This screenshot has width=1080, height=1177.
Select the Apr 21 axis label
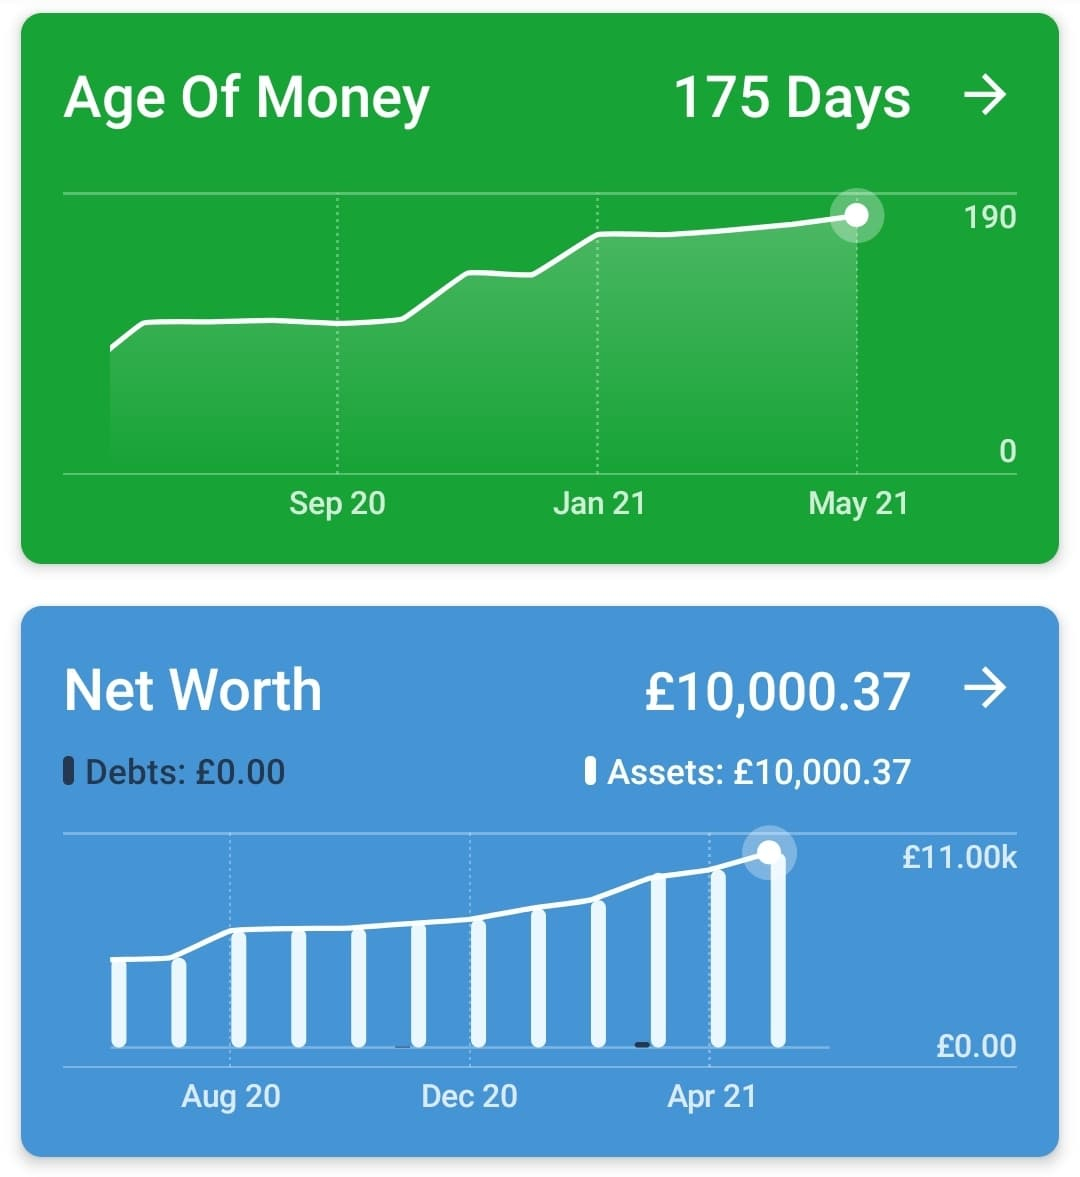[711, 1097]
